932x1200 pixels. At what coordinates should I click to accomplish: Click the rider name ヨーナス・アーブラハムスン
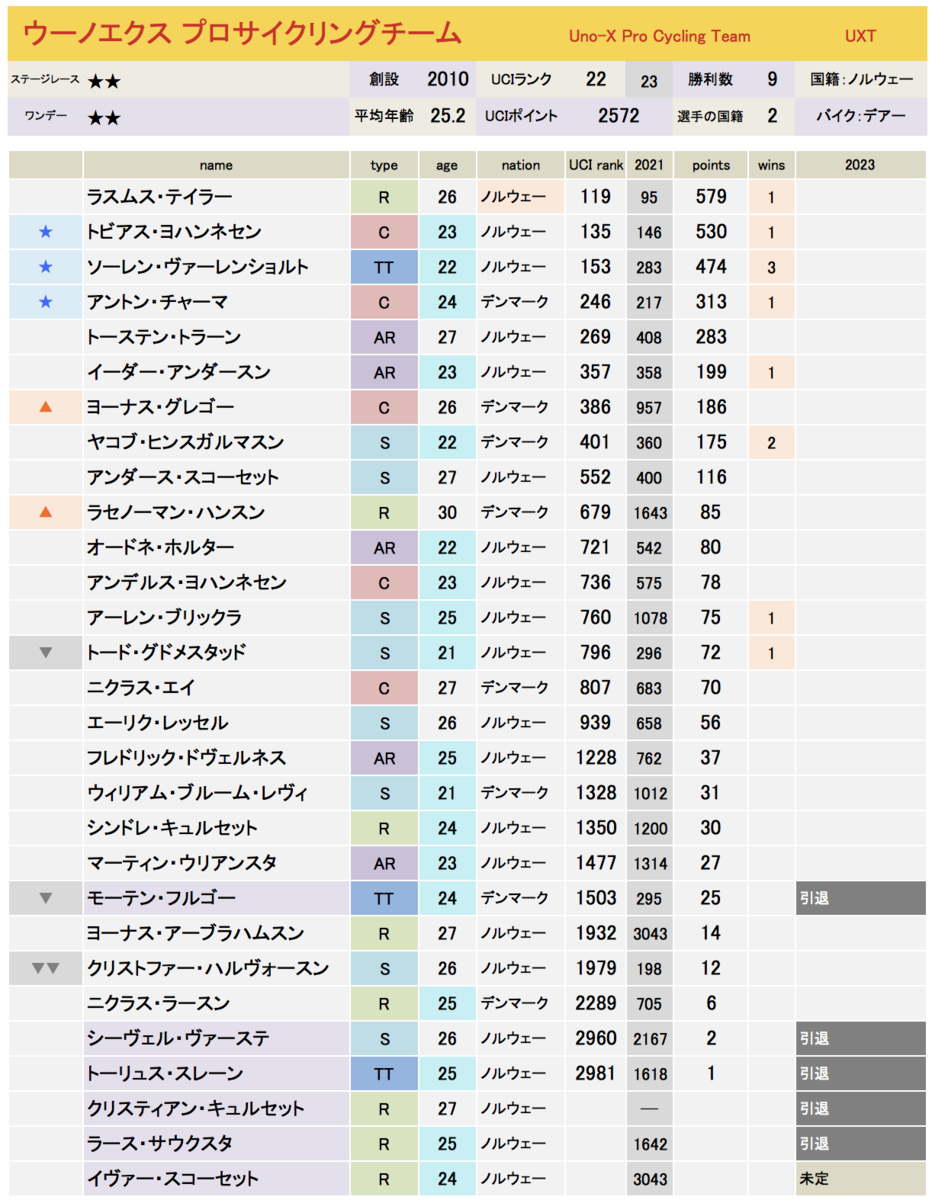(196, 933)
